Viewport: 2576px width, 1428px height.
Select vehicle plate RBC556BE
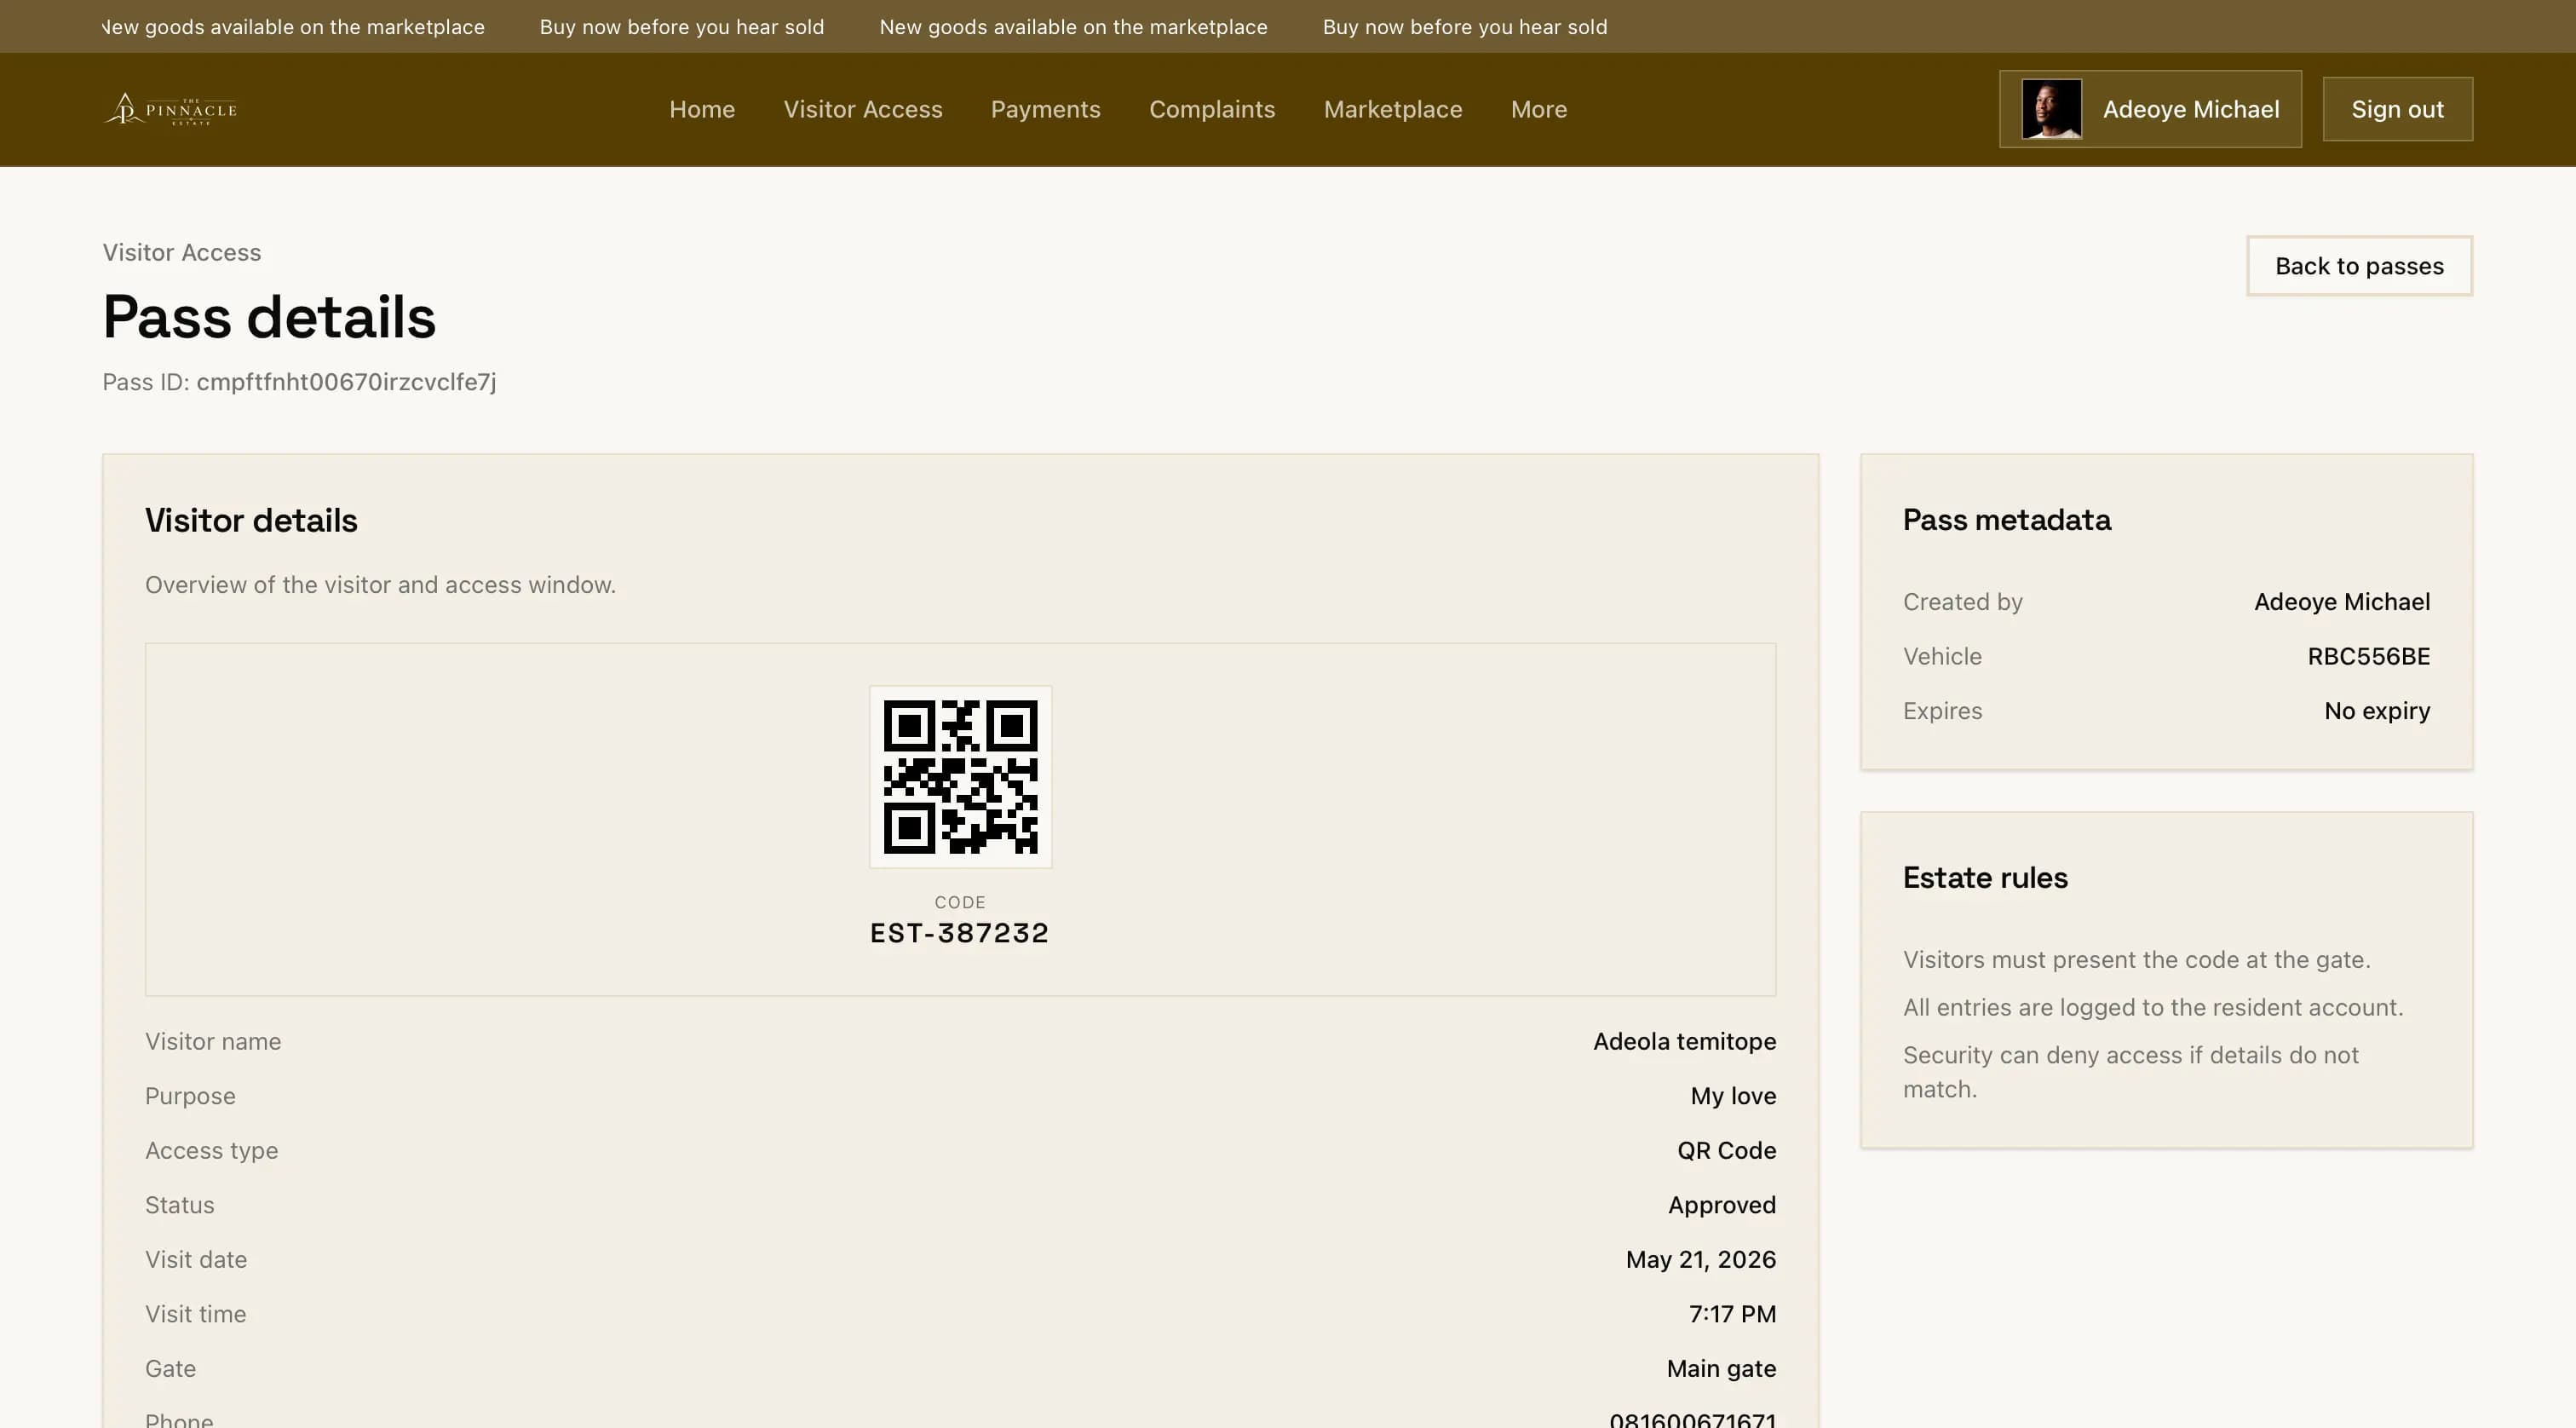click(2368, 656)
